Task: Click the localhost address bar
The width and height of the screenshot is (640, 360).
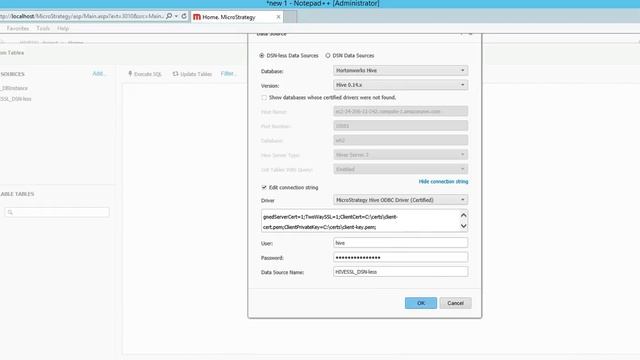Action: (82, 16)
